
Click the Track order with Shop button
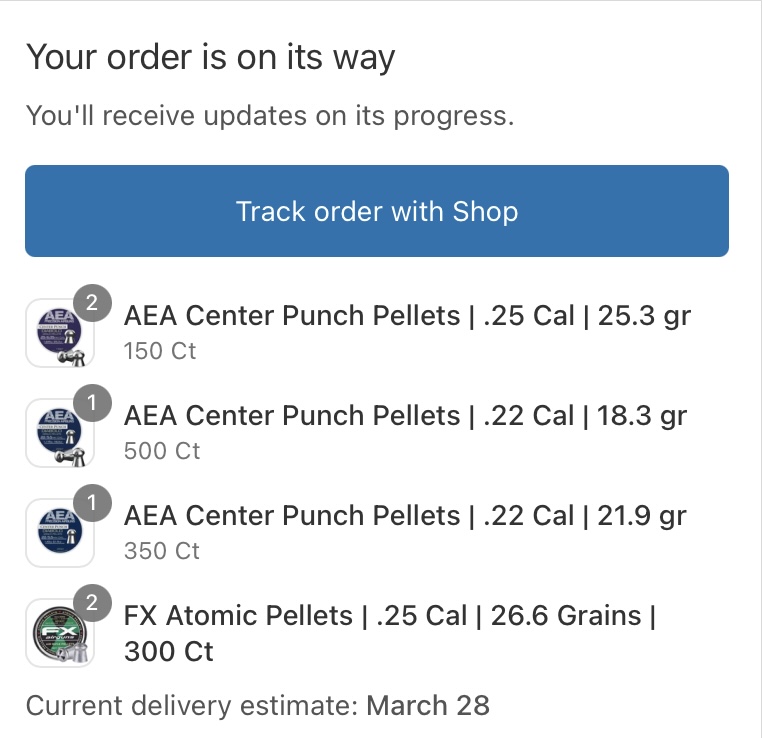(377, 211)
